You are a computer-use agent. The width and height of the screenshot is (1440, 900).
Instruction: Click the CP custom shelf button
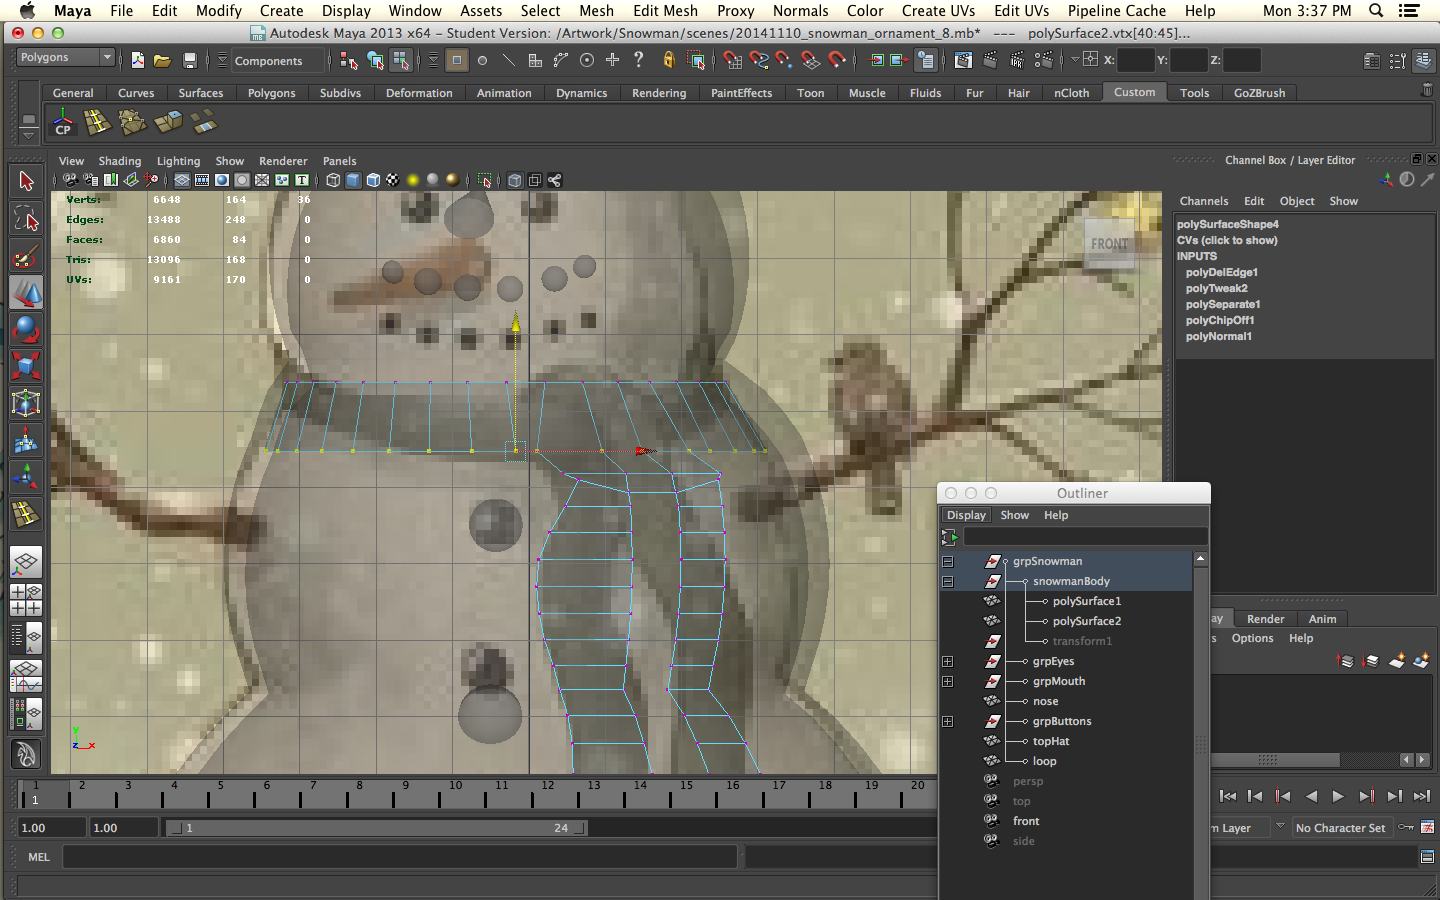click(63, 123)
